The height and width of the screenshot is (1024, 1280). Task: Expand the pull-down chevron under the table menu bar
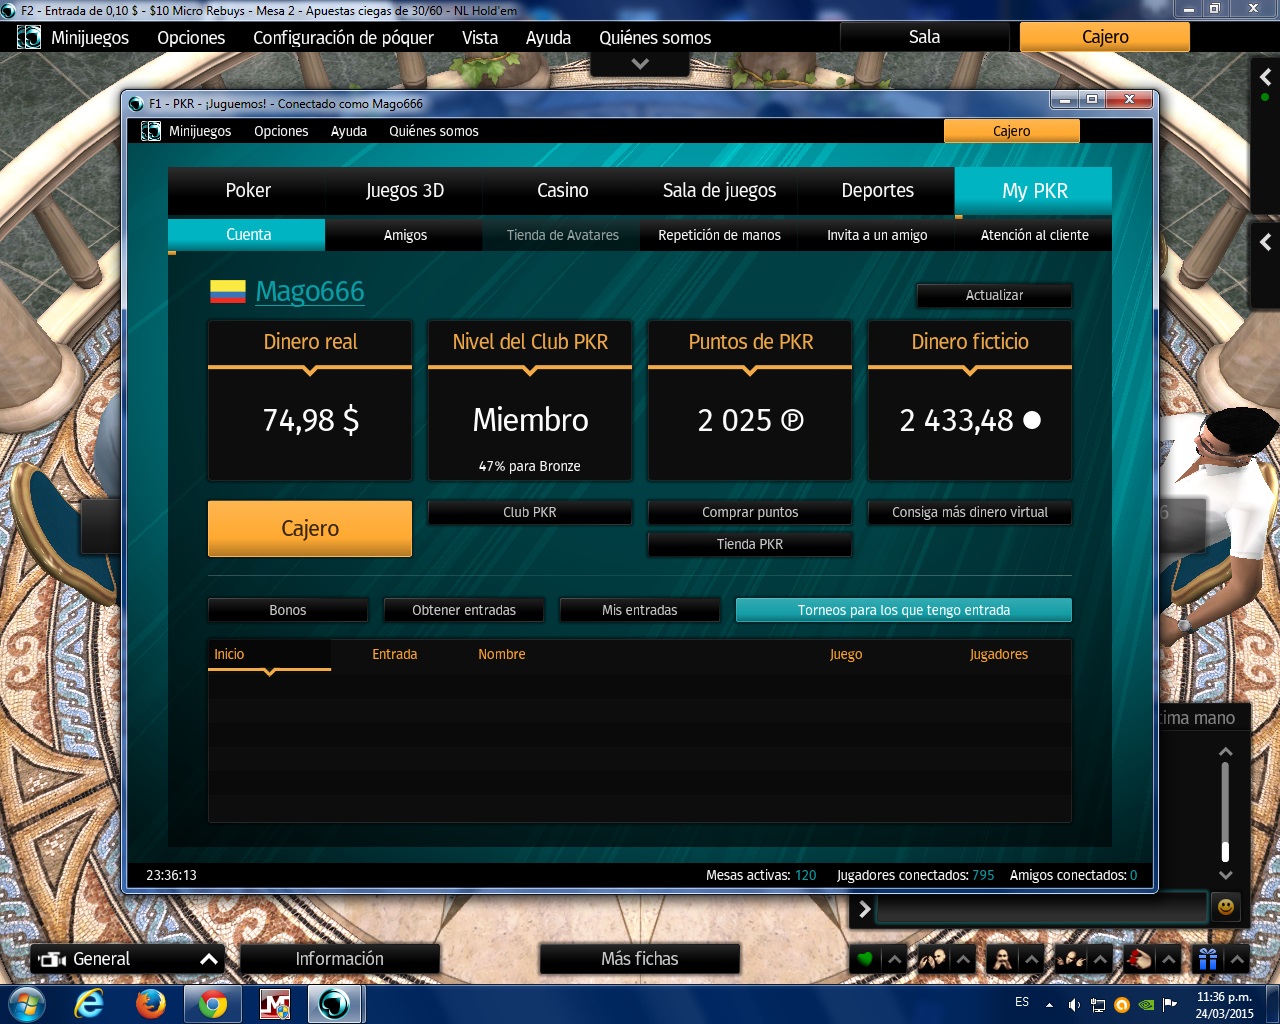[640, 64]
